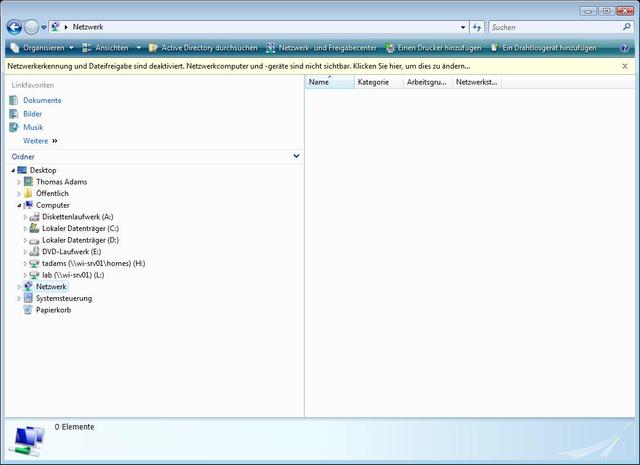Viewport: 640px width, 465px height.
Task: Click the H: network drive icon
Action: tap(34, 263)
